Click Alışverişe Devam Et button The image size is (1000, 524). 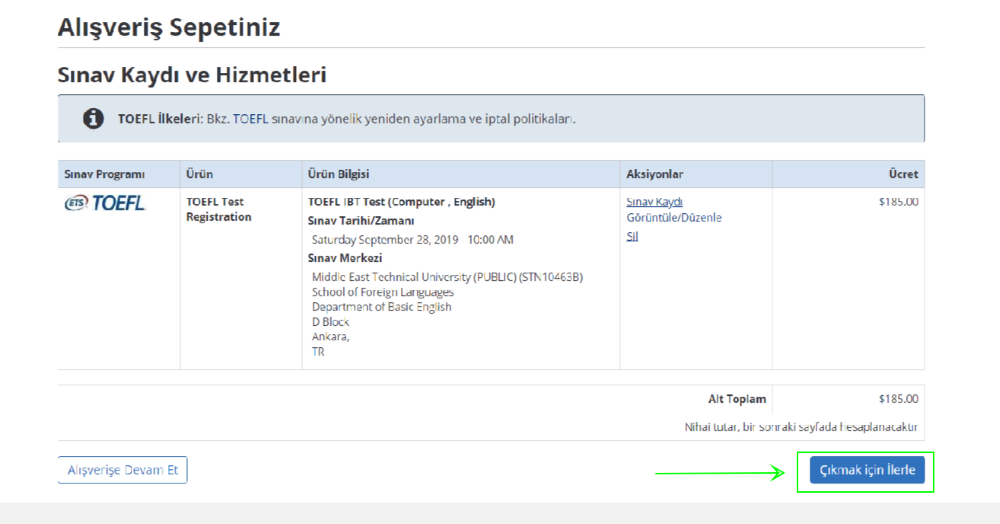tap(122, 470)
